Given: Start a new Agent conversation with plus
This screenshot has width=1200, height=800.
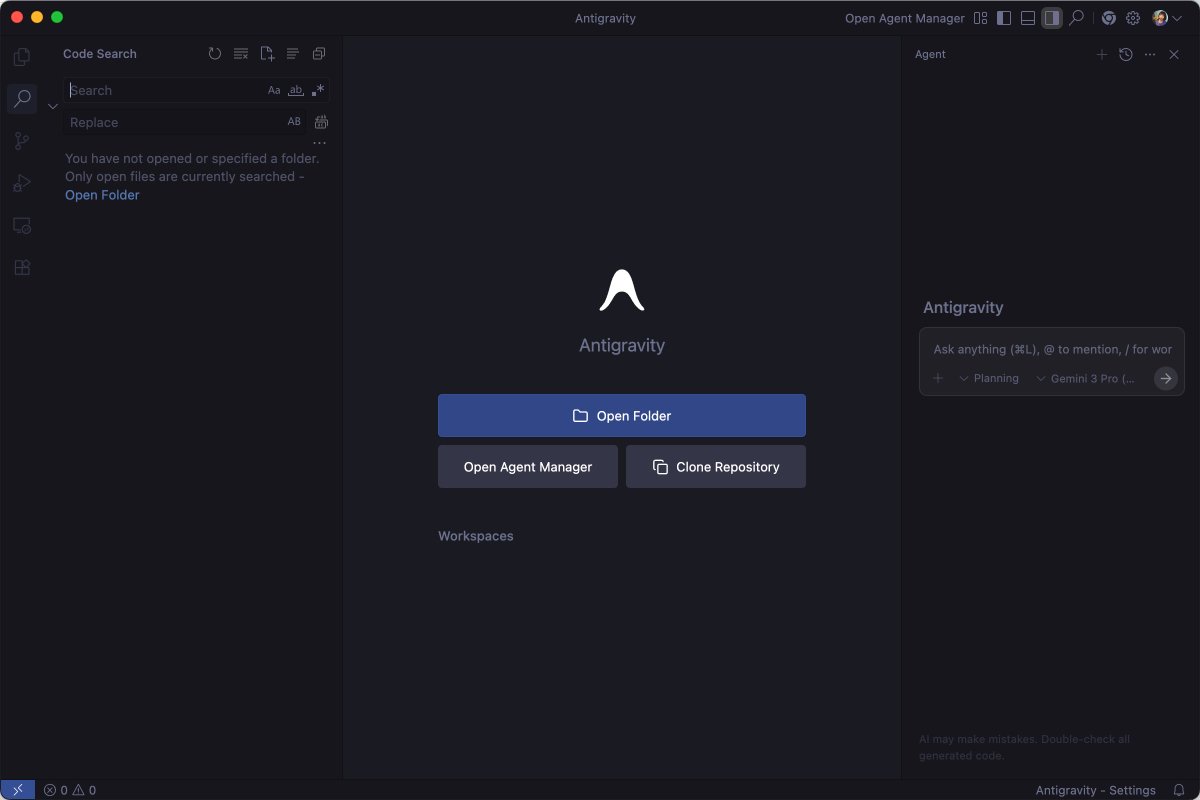Looking at the screenshot, I should click(1102, 55).
